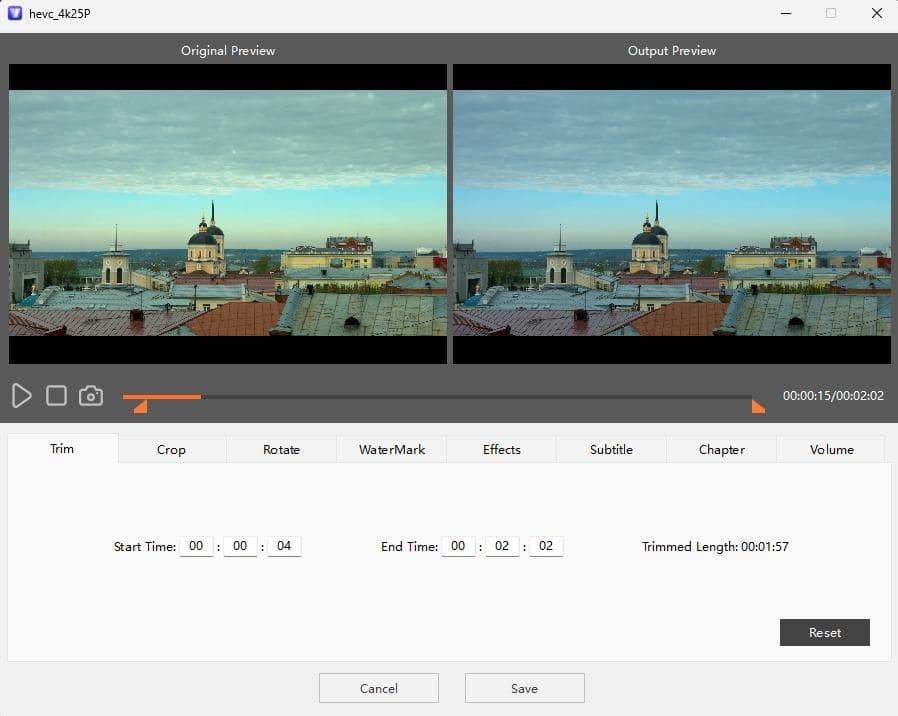This screenshot has height=716, width=898.
Task: Select the WaterMark tab
Action: [x=392, y=450]
